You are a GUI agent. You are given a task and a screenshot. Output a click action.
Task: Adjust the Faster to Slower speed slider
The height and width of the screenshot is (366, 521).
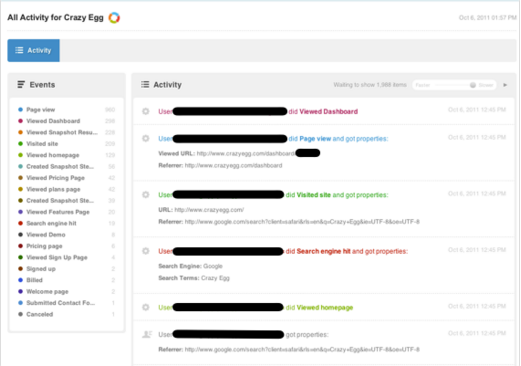click(454, 85)
